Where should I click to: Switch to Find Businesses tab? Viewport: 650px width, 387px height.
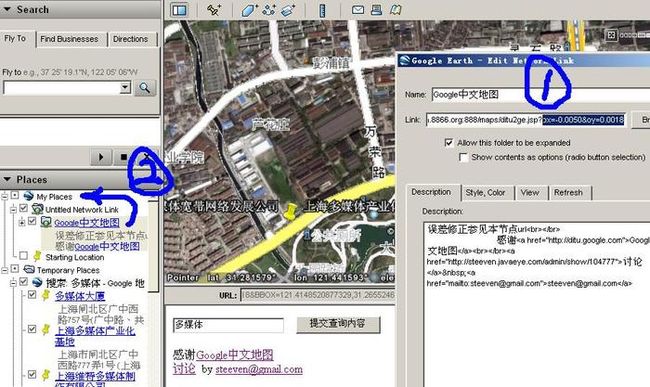[x=70, y=39]
